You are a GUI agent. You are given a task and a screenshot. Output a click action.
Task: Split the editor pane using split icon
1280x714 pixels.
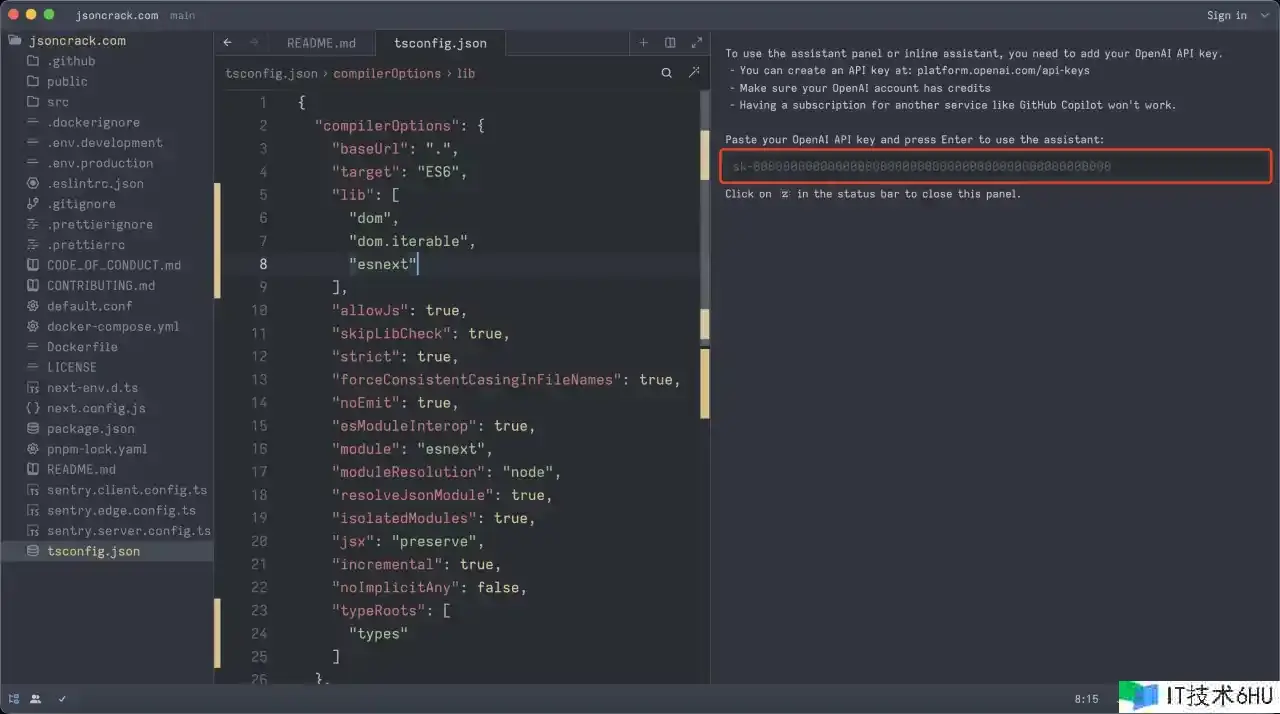tap(670, 43)
